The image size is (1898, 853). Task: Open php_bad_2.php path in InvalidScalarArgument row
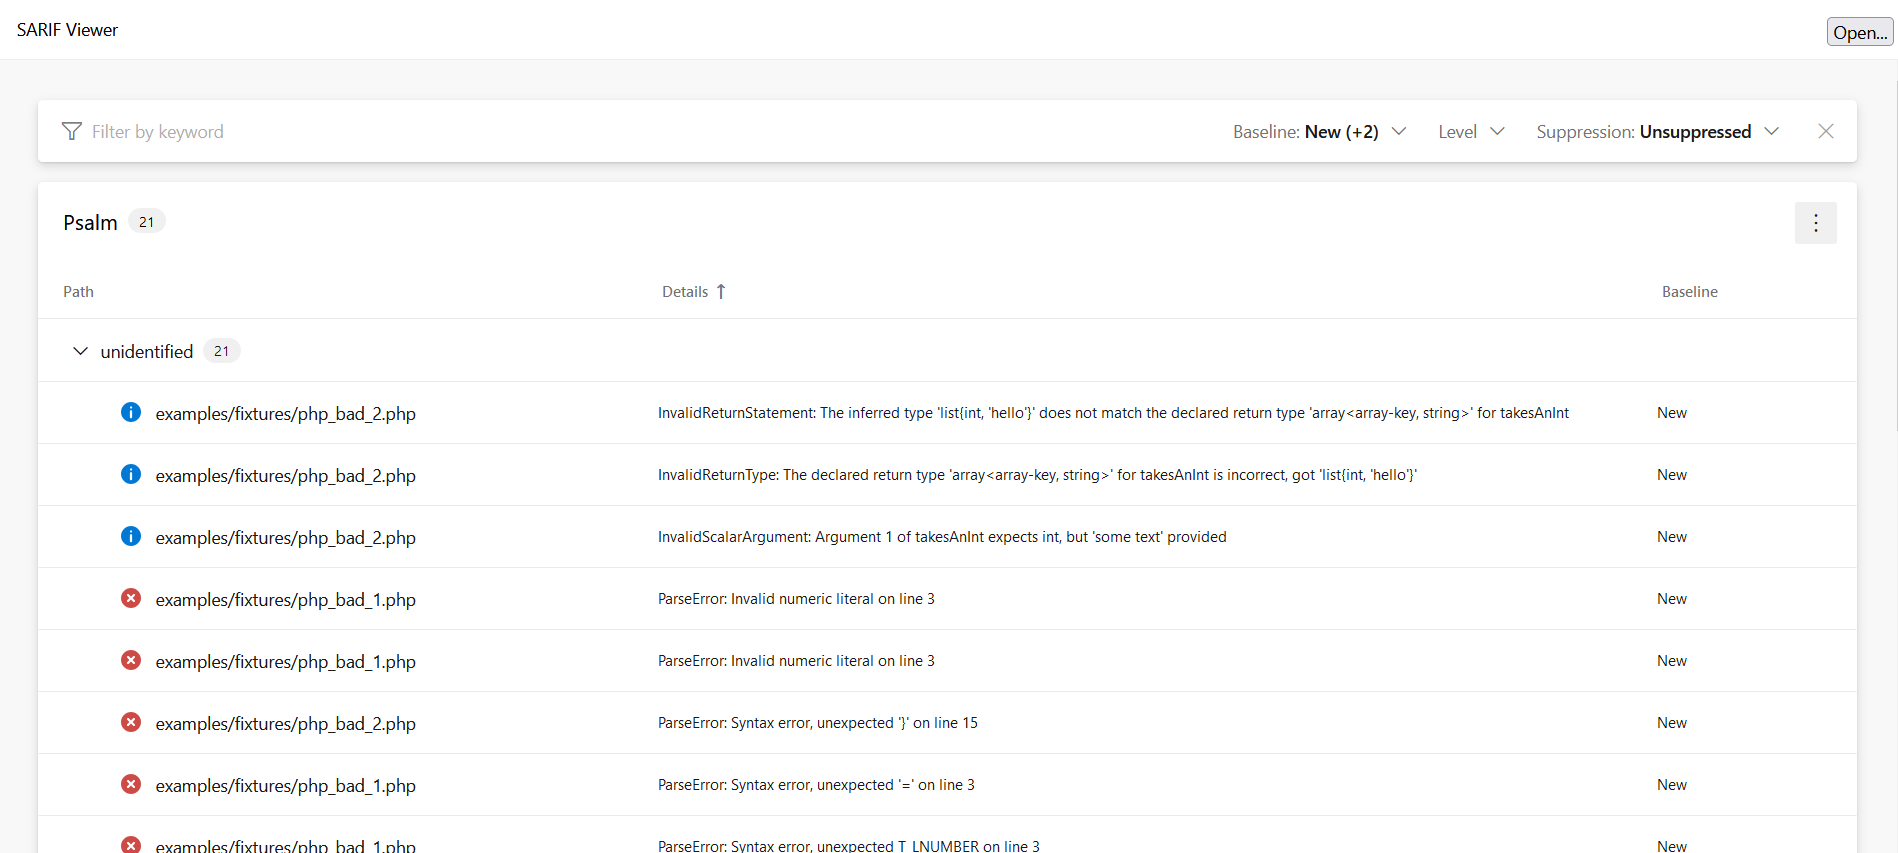(x=286, y=538)
